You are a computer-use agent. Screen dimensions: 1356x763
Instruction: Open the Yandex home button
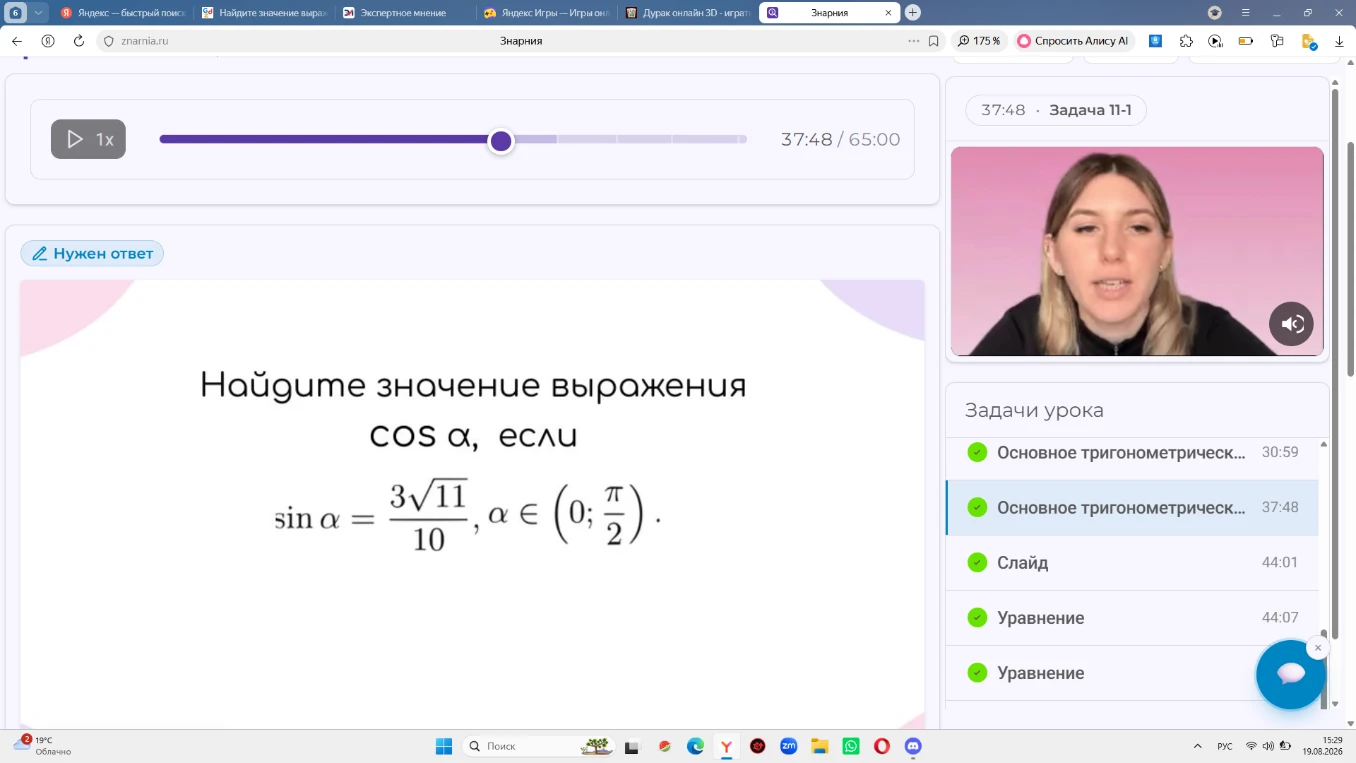(x=48, y=41)
